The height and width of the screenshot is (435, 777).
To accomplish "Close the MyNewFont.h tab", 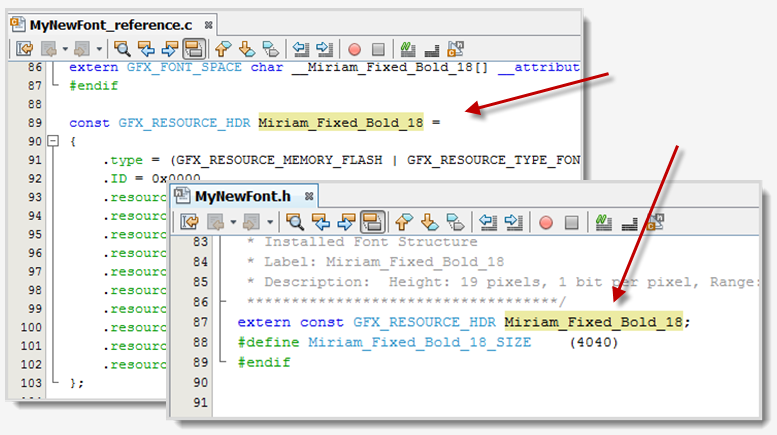I will tap(308, 197).
